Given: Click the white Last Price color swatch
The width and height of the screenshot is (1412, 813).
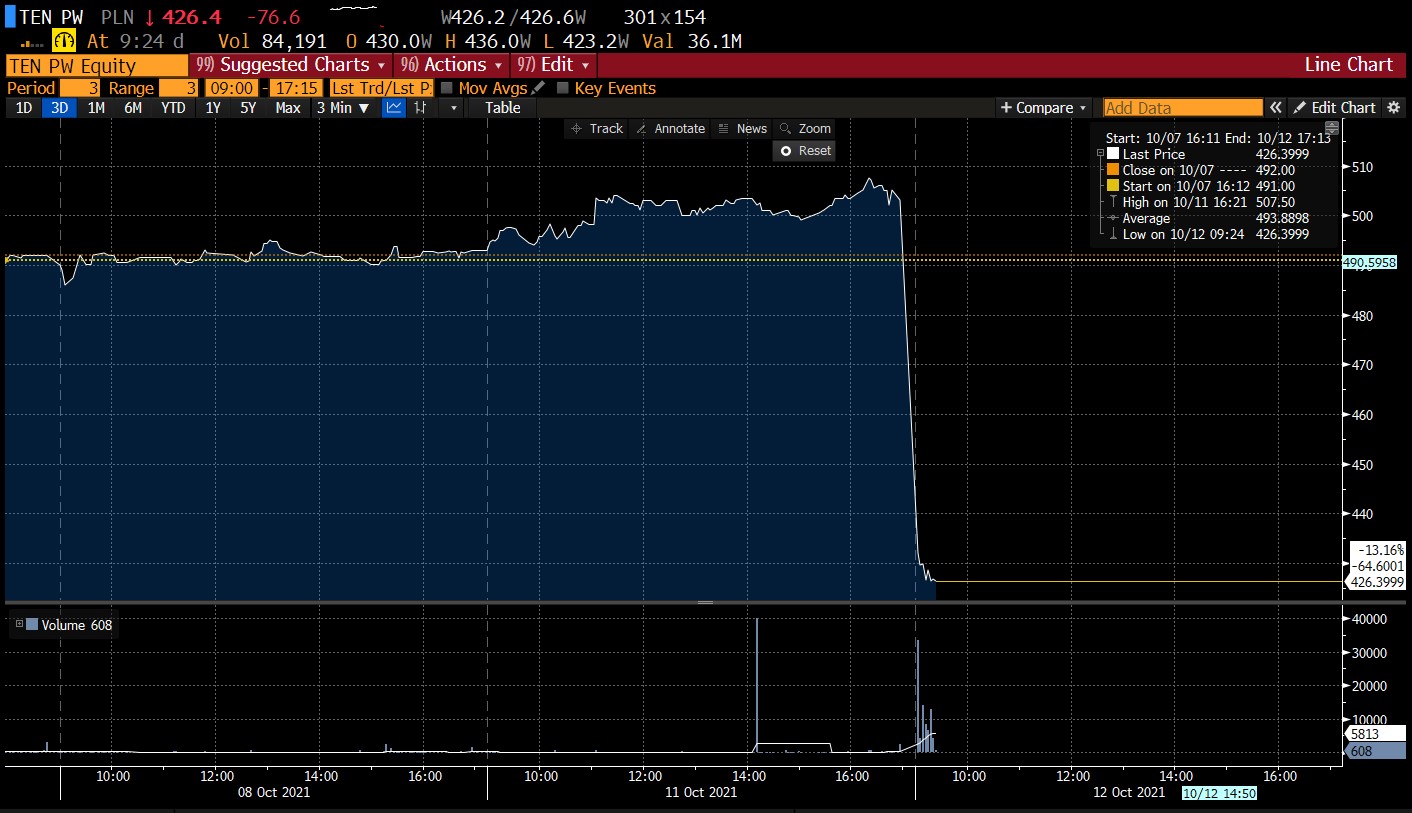Looking at the screenshot, I should pyautogui.click(x=1113, y=154).
